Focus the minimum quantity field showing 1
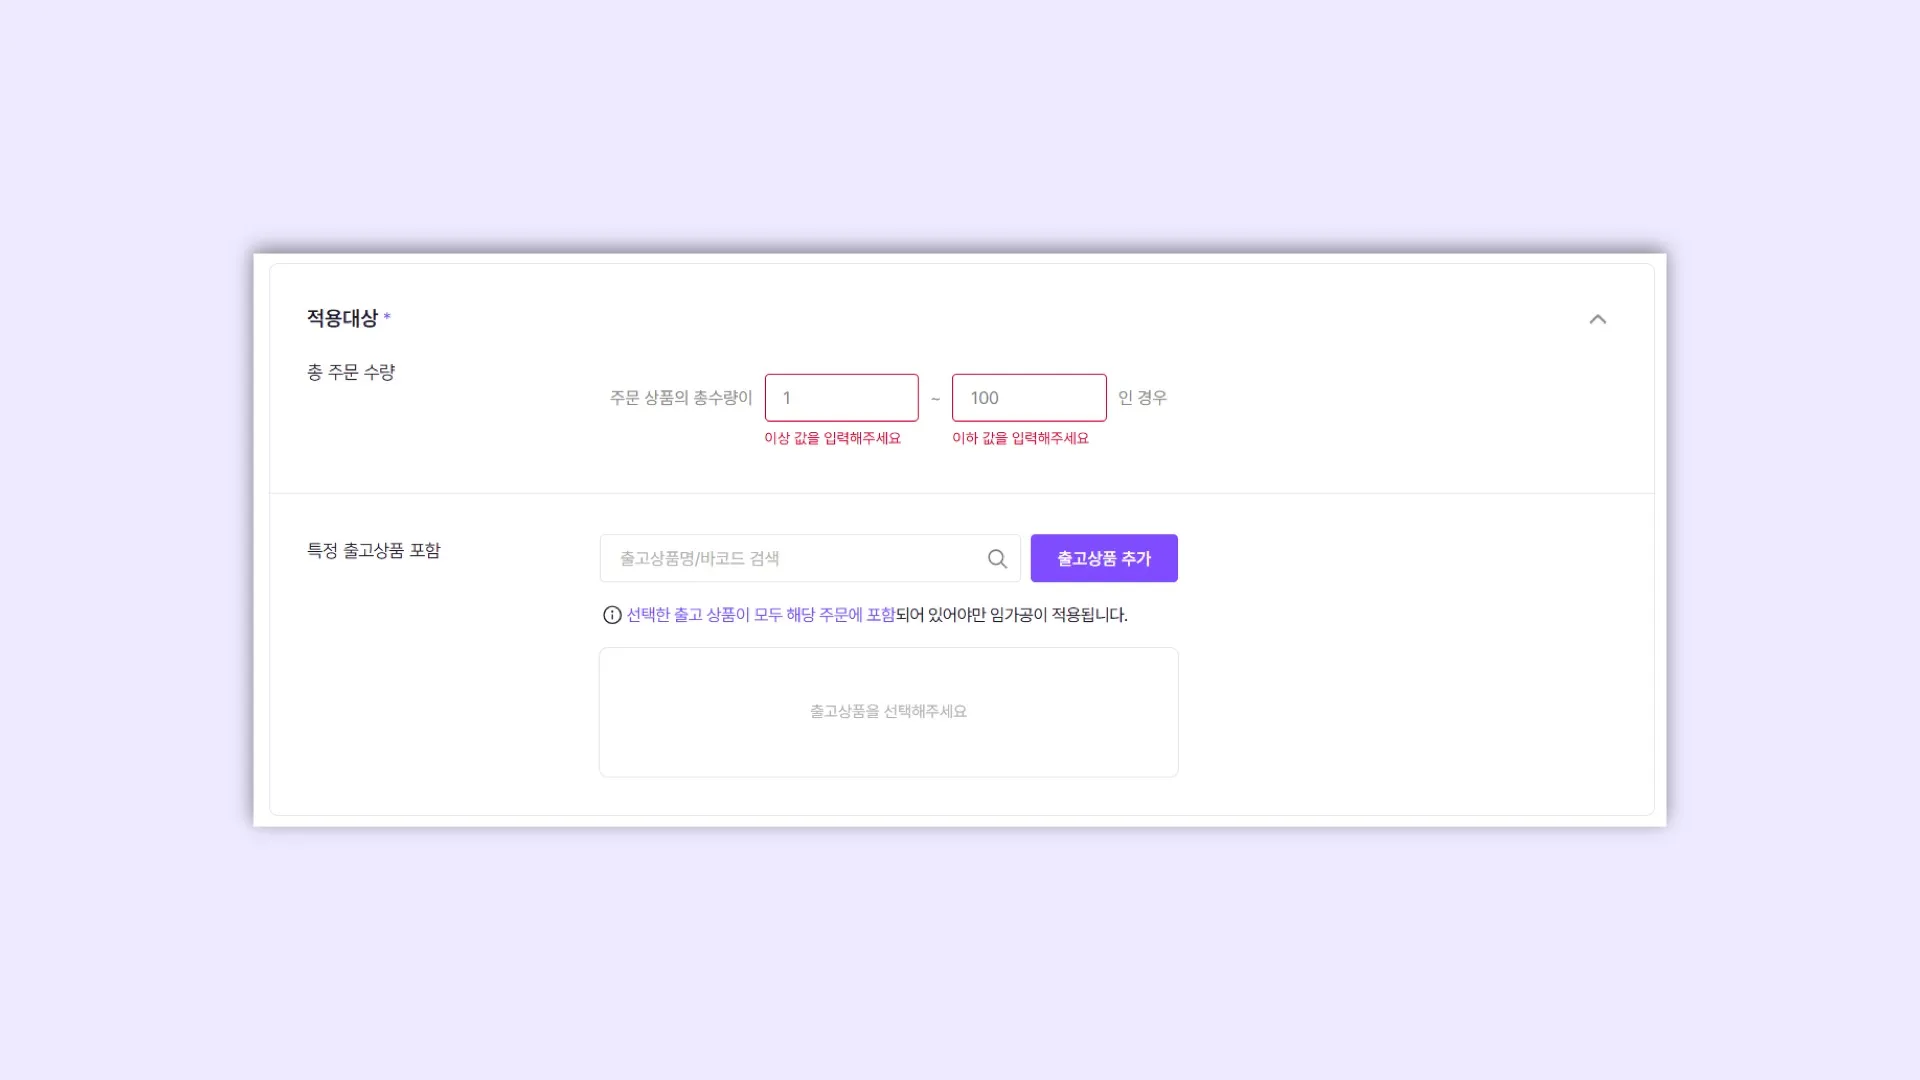This screenshot has height=1080, width=1920. pos(841,398)
